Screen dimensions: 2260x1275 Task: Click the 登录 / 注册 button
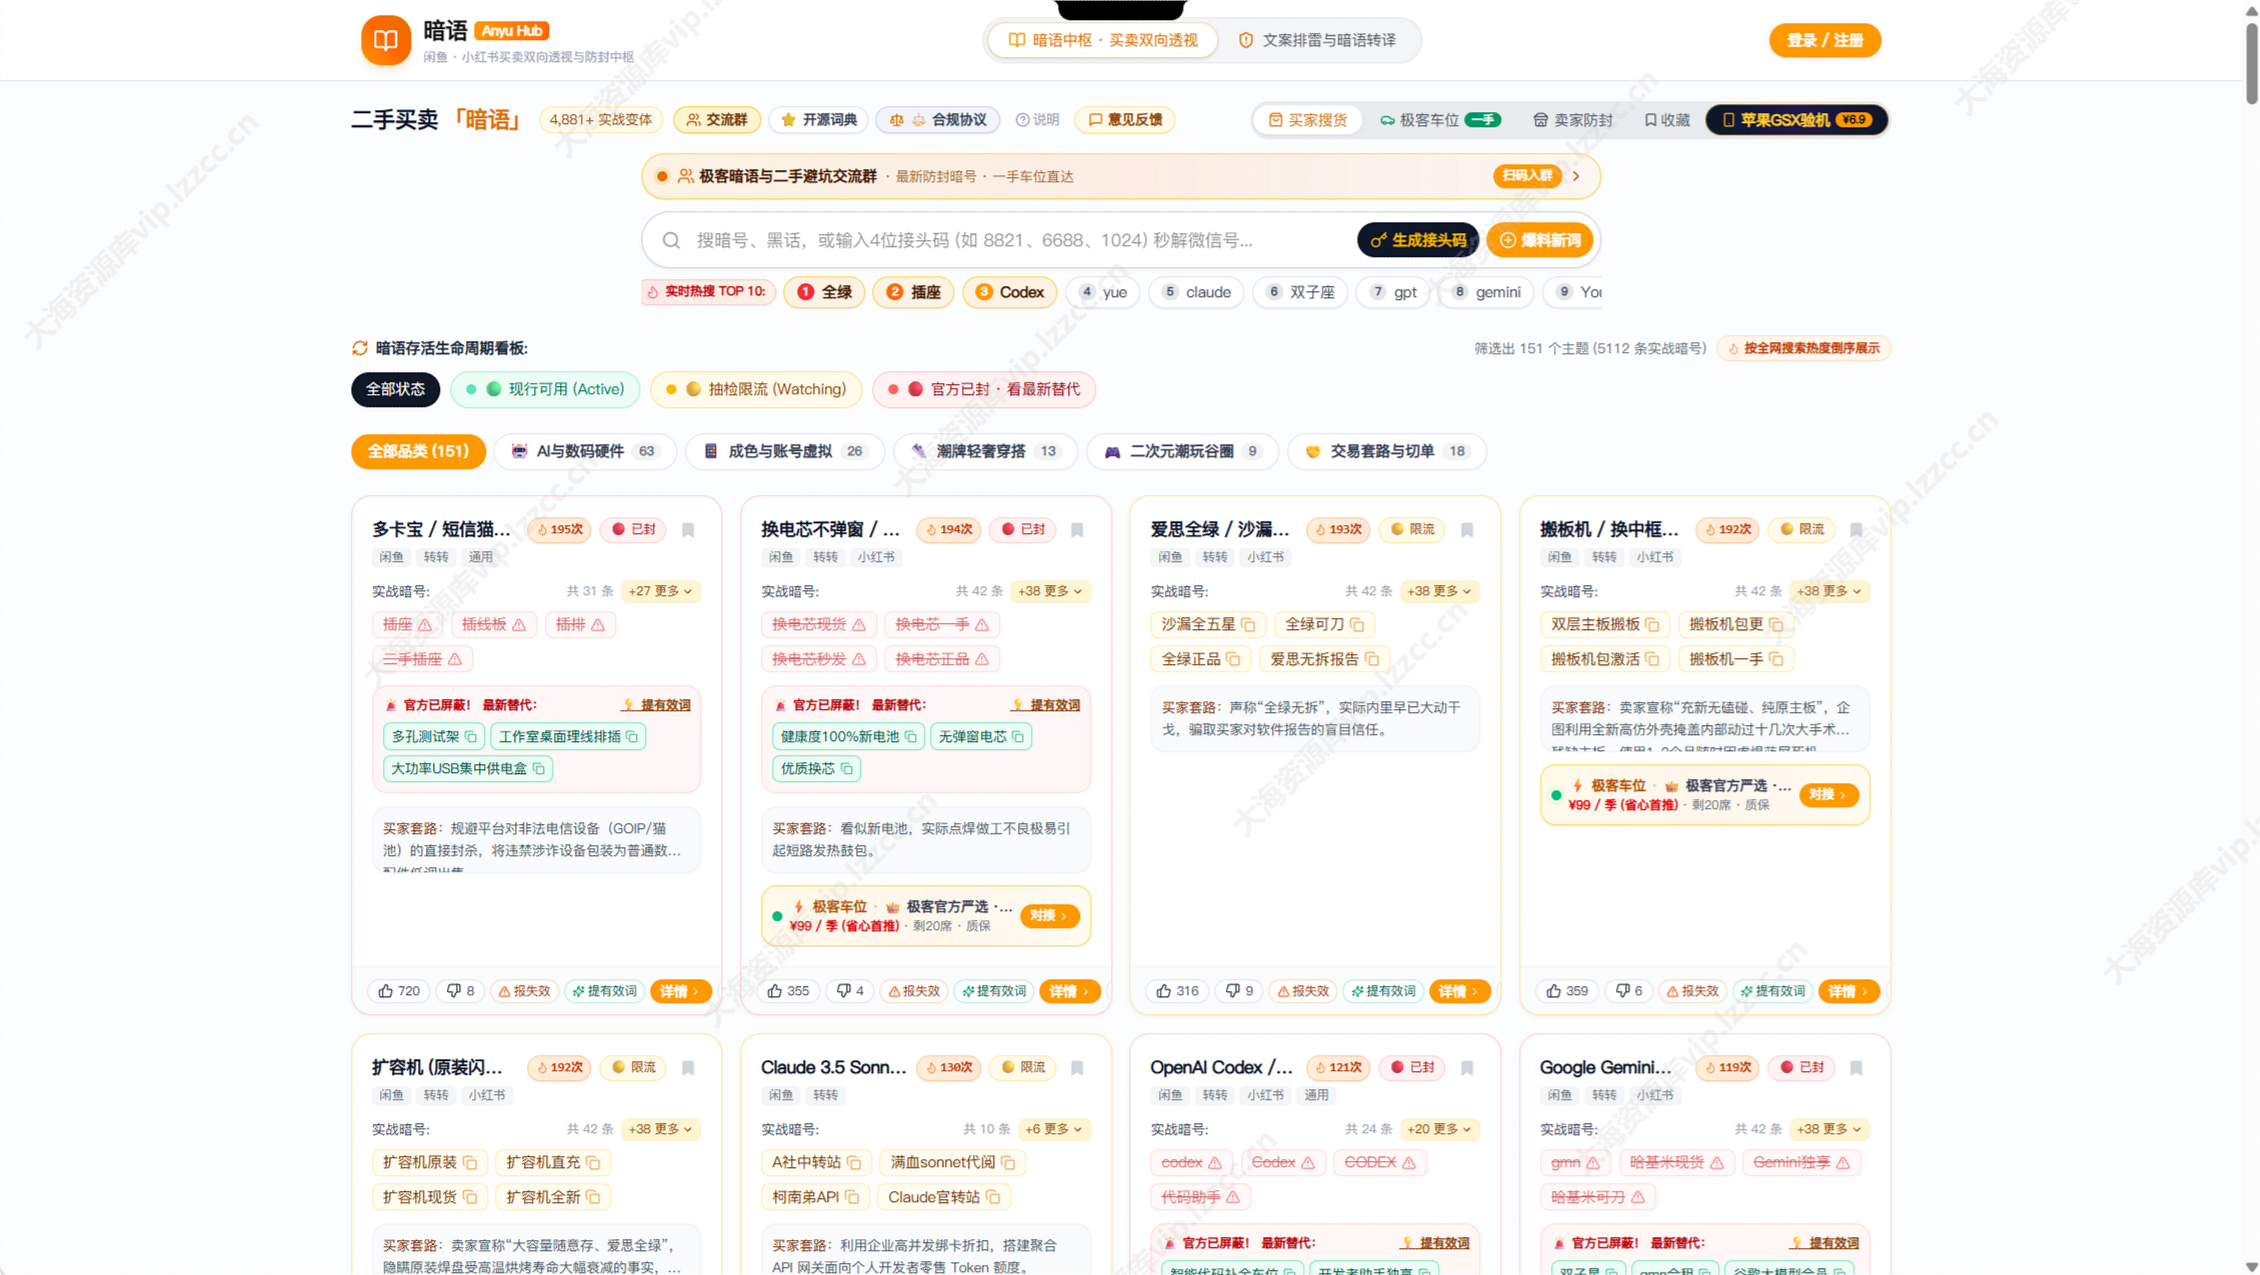[1824, 40]
